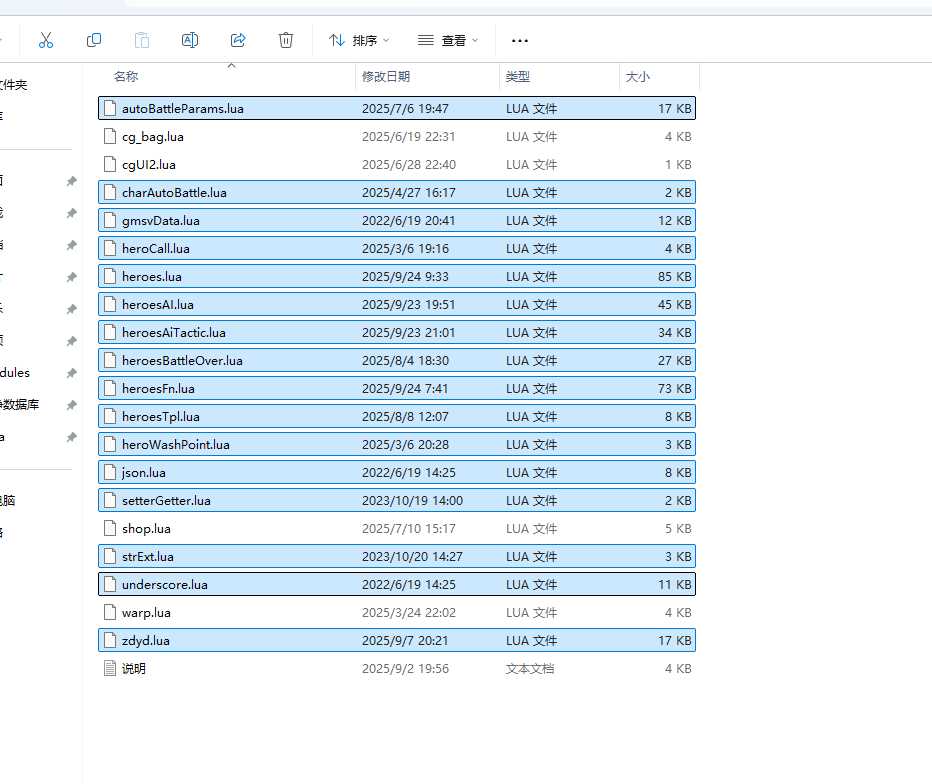
Task: Select the file name zdyd.lua
Action: 146,640
